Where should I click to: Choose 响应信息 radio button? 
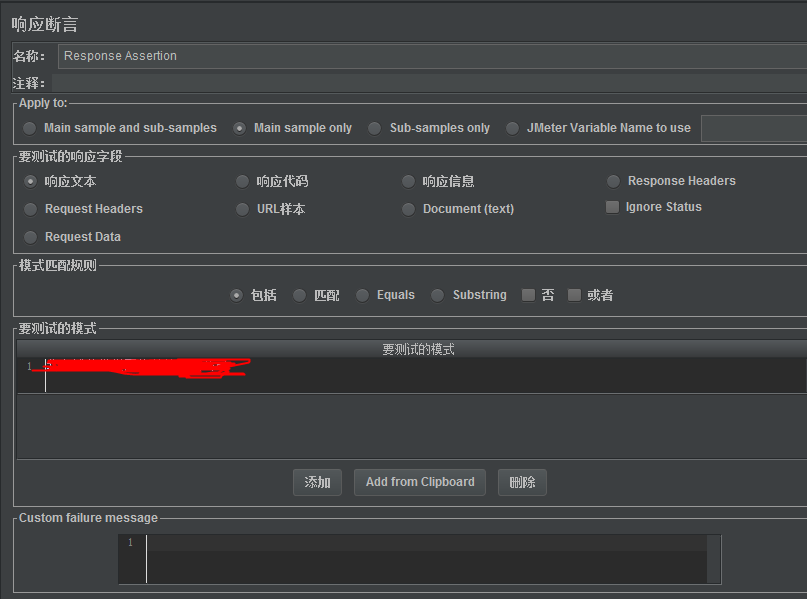[408, 181]
